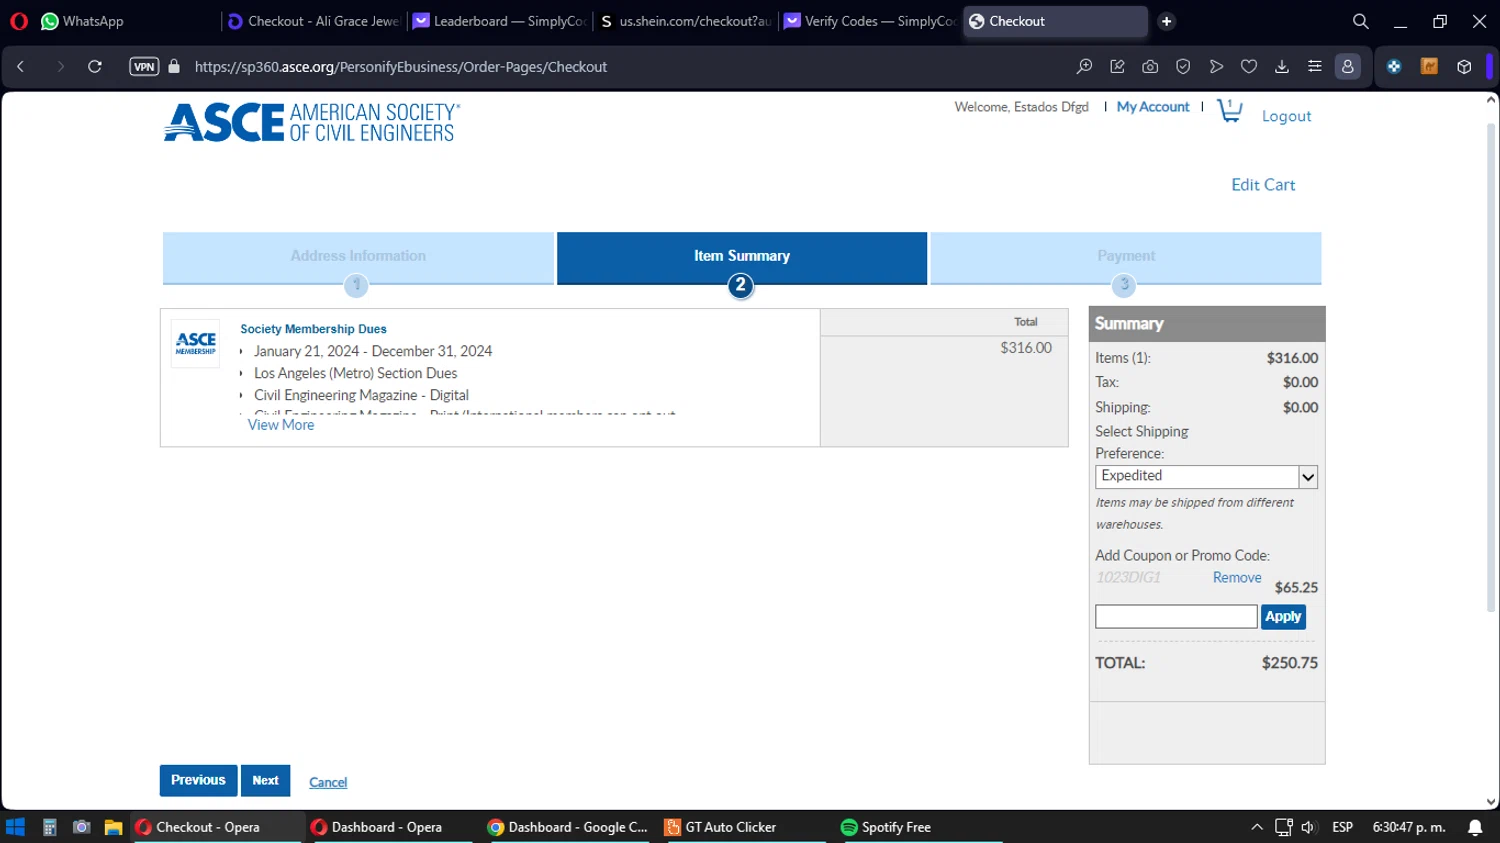Click the coupon code input field
Screen dimensions: 1500x843
pyautogui.click(x=1176, y=617)
